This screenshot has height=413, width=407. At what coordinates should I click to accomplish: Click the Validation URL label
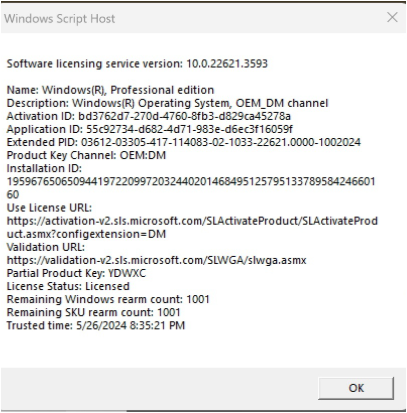coord(46,247)
